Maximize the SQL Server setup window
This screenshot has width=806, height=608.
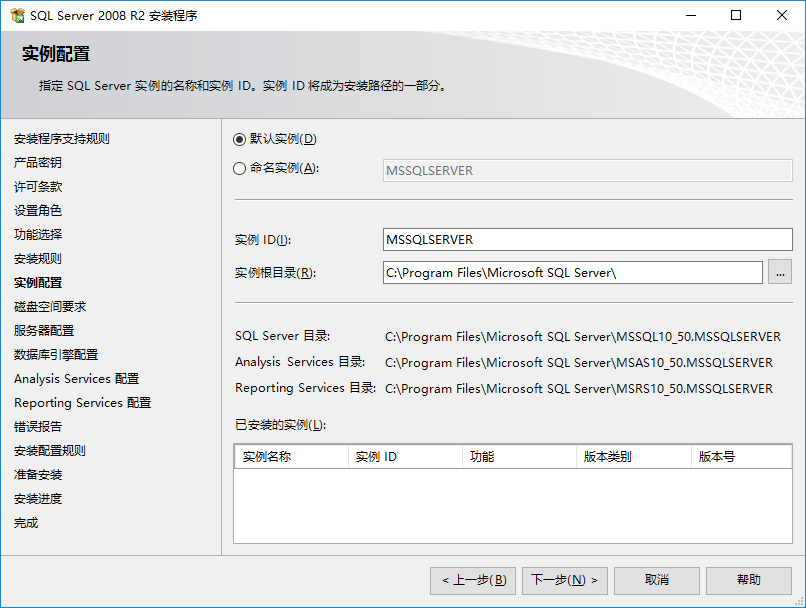point(736,15)
